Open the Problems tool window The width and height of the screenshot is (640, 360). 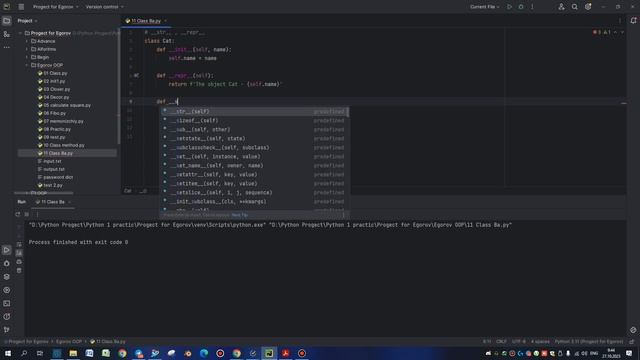pyautogui.click(x=7, y=316)
